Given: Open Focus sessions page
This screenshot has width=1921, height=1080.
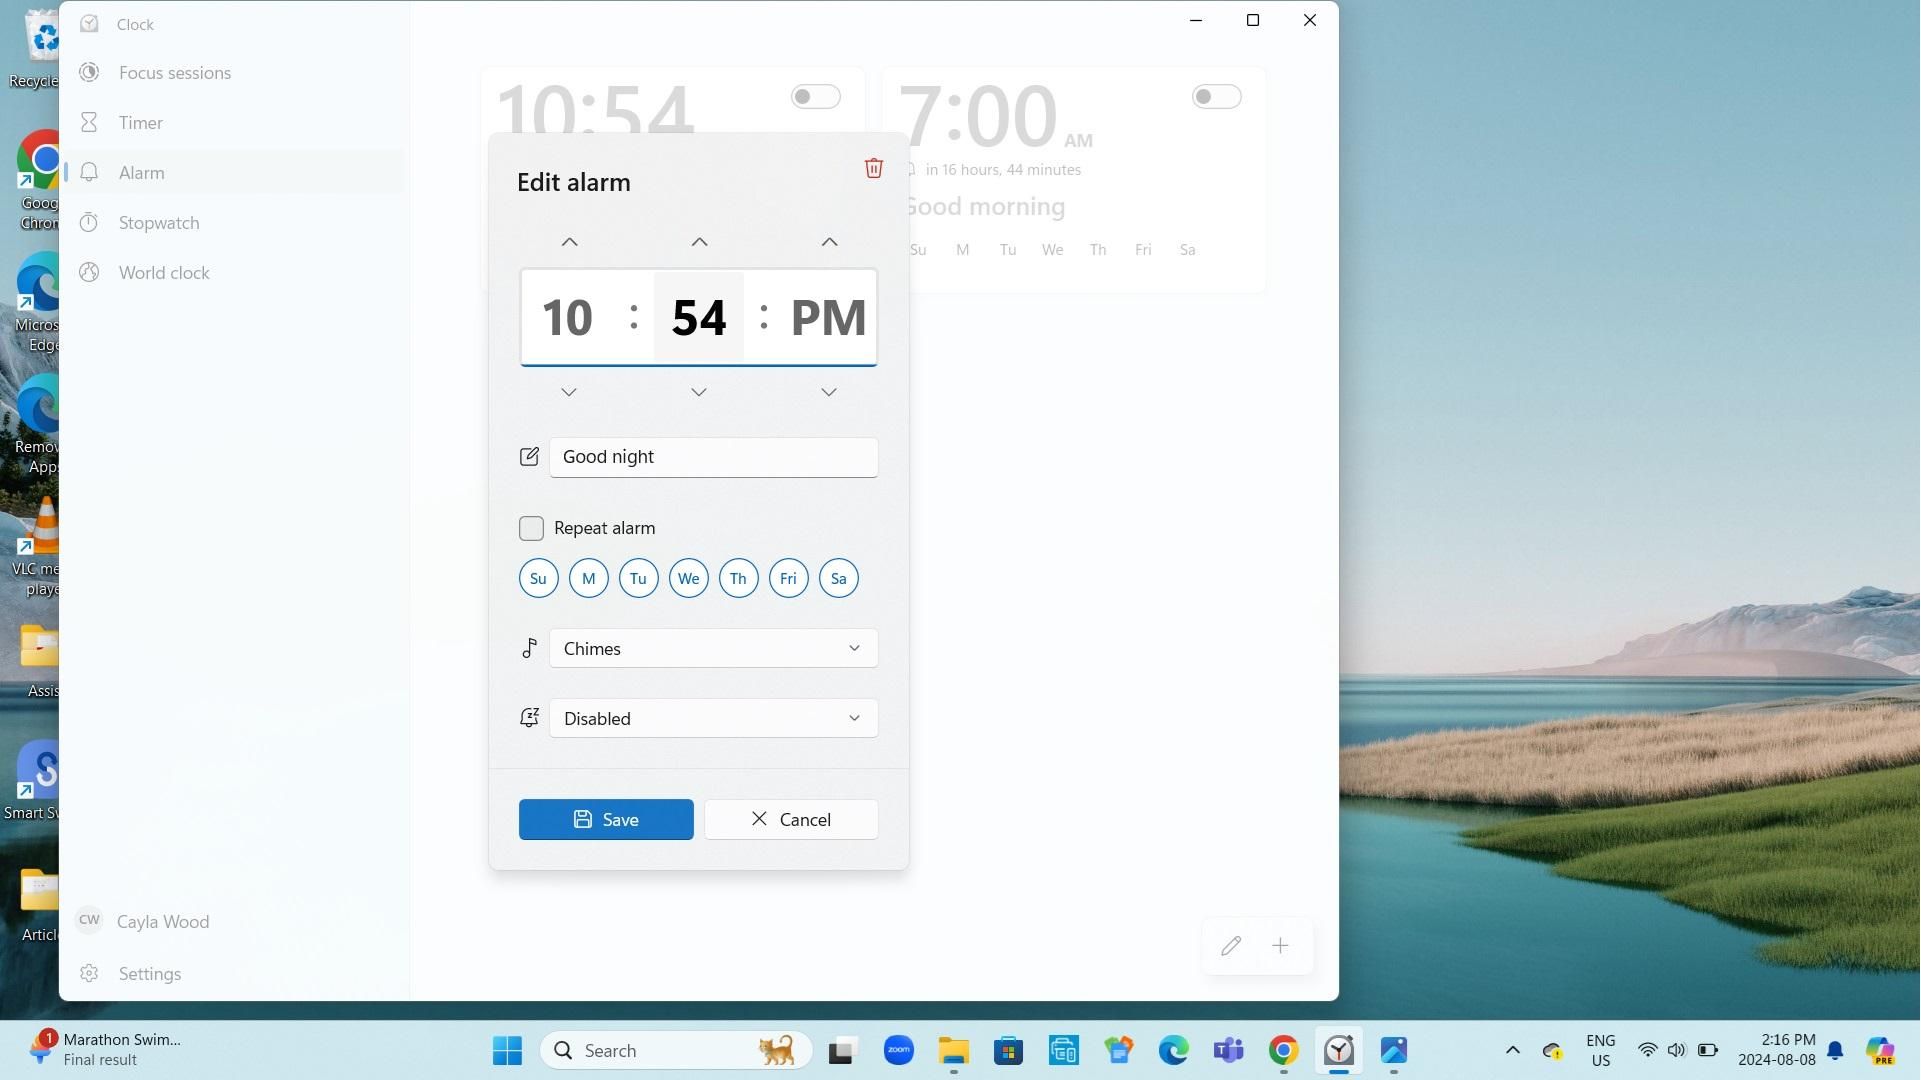Looking at the screenshot, I should [x=174, y=73].
